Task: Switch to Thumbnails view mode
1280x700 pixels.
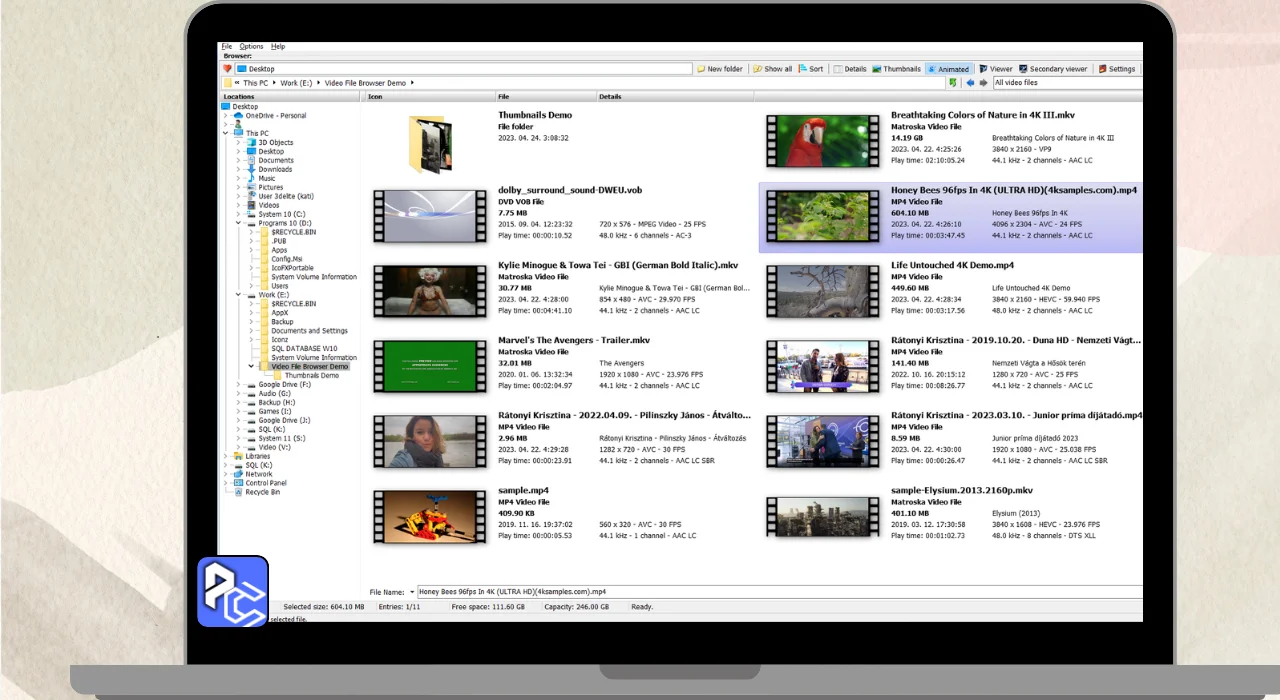Action: pyautogui.click(x=896, y=69)
